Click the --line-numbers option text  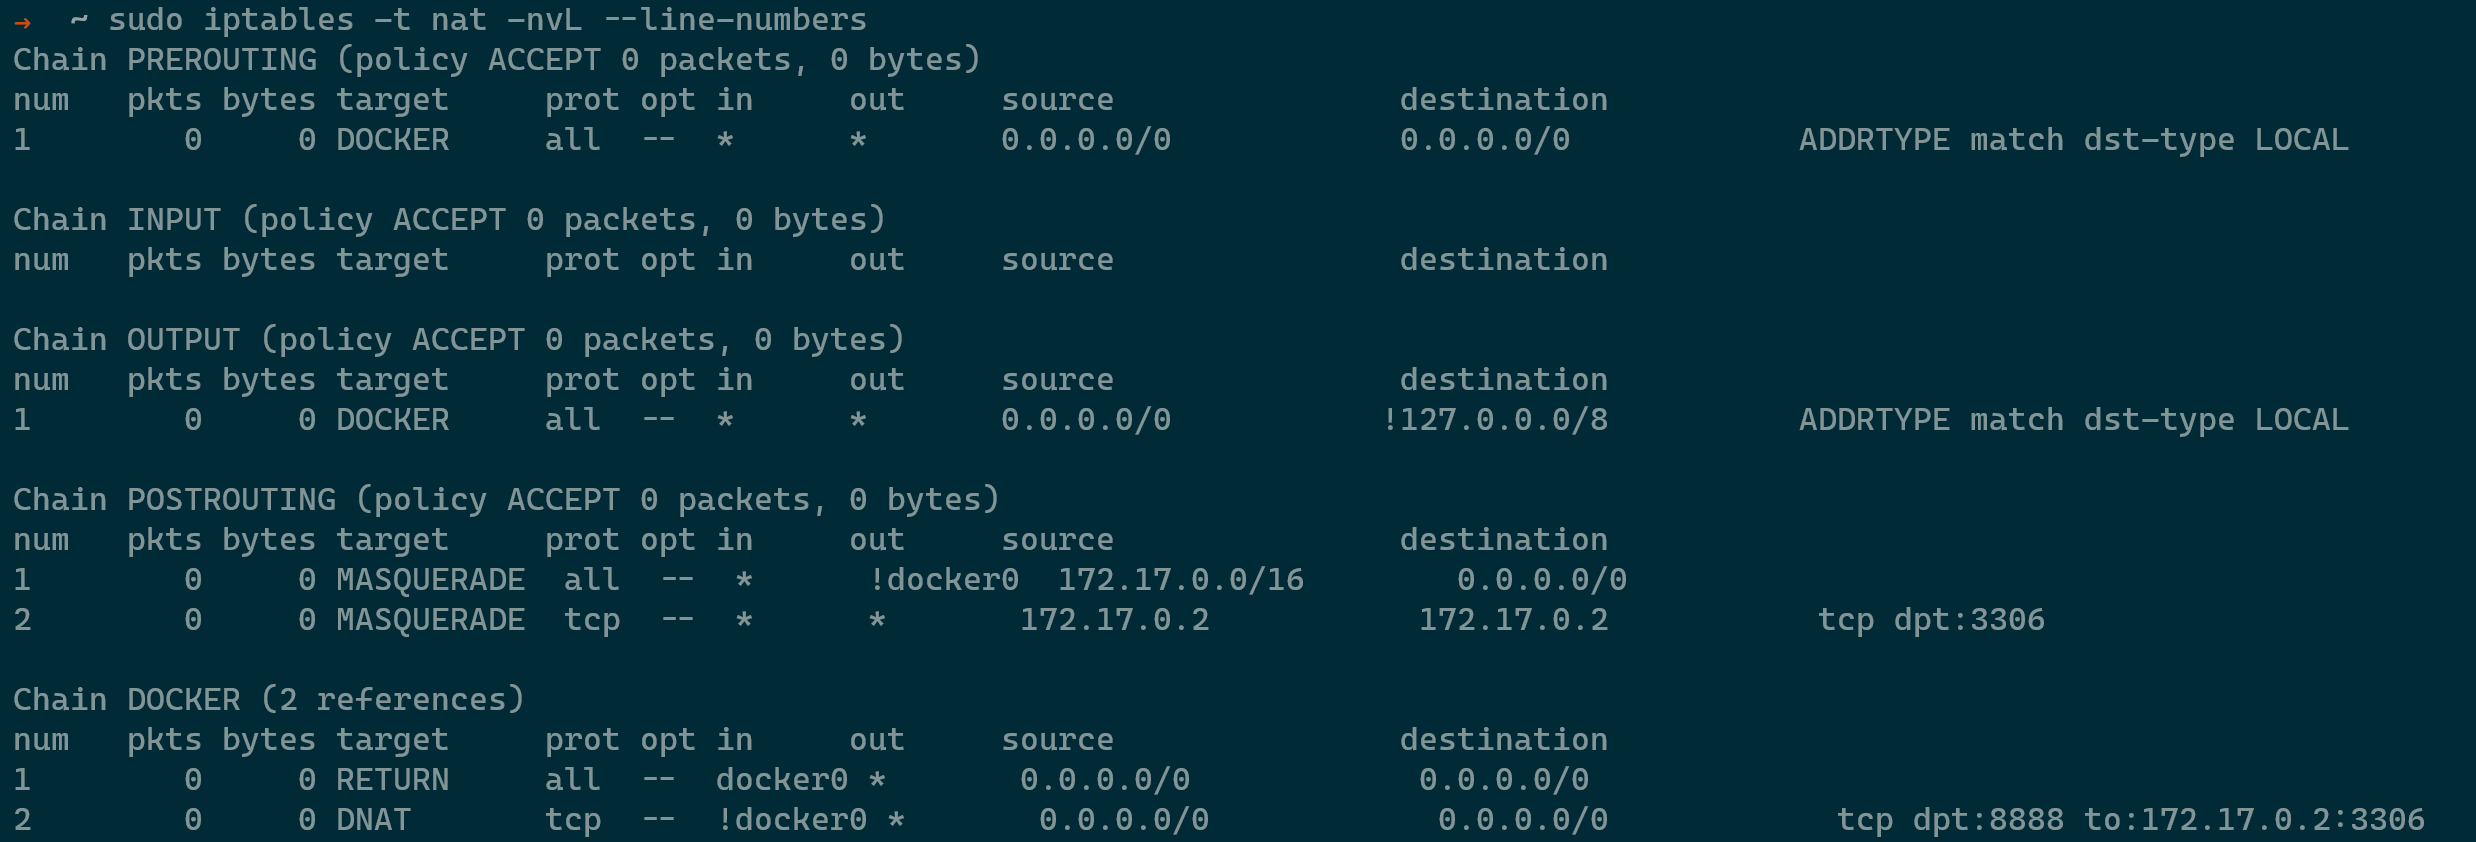[x=735, y=20]
